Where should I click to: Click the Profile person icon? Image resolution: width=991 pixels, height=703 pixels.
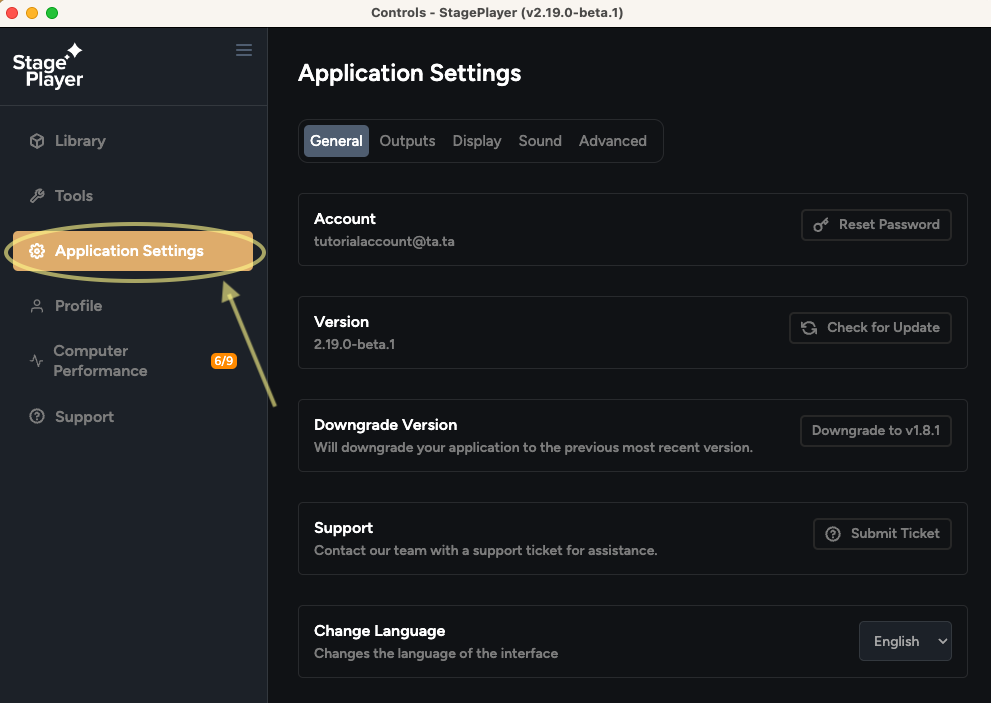[x=37, y=306]
